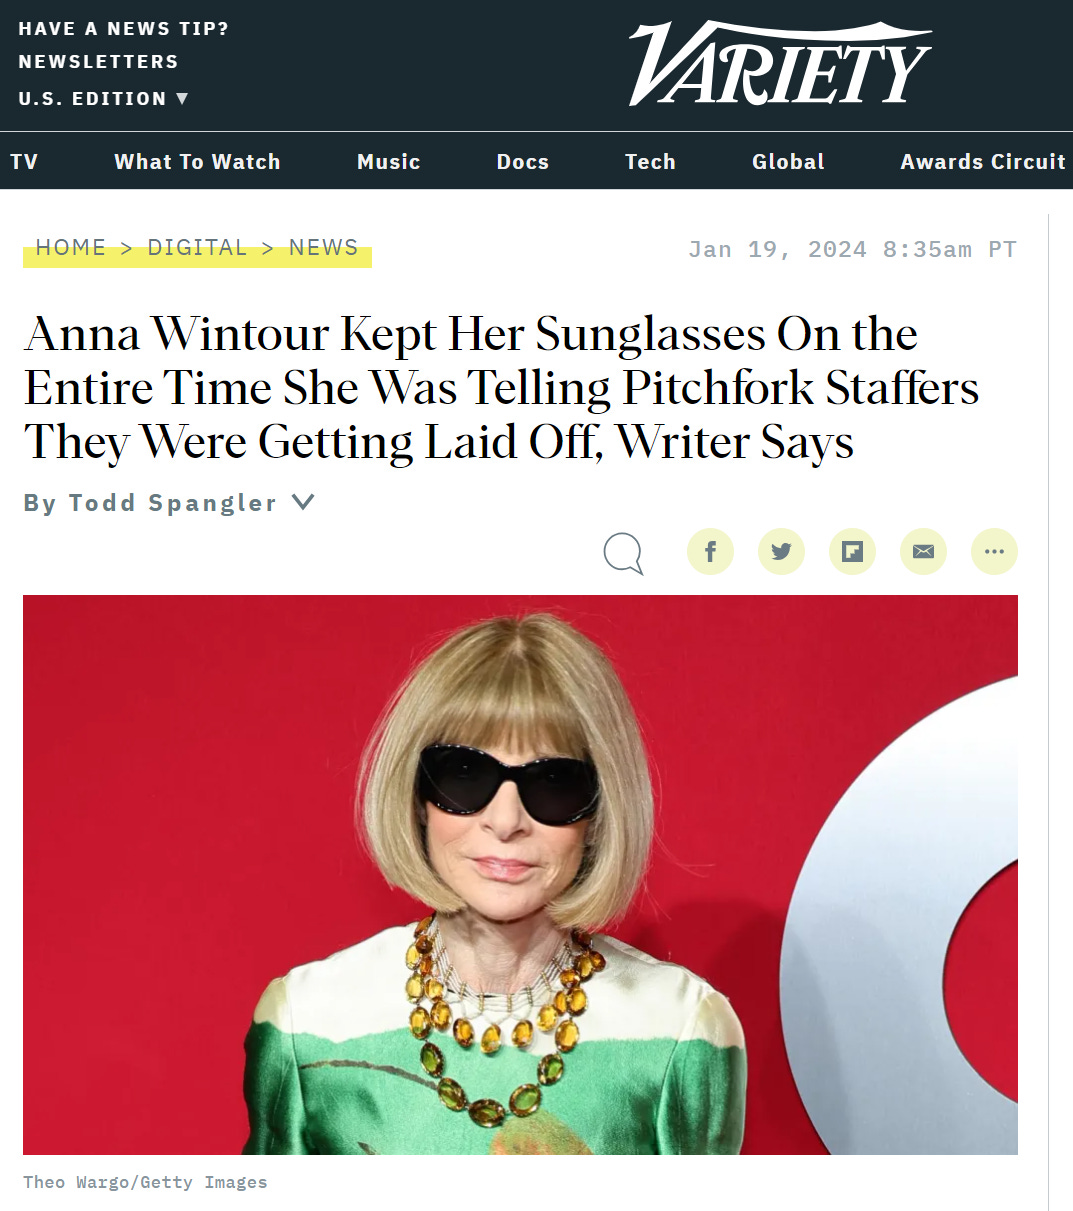Go to Variety logo homepage
Screen dimensions: 1073x1211
780,64
